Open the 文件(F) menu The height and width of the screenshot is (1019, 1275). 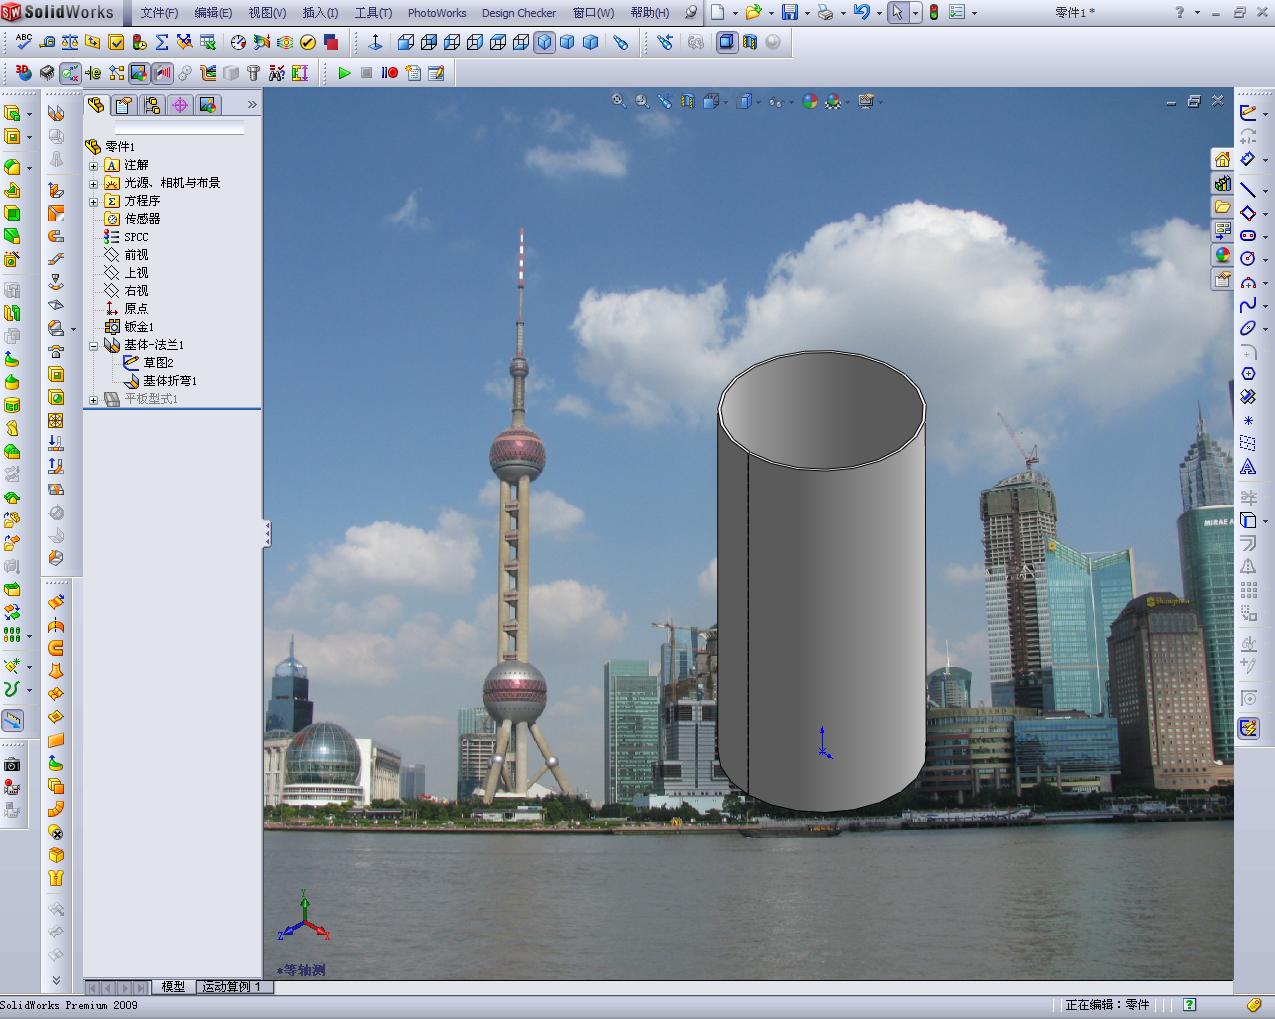pos(159,13)
